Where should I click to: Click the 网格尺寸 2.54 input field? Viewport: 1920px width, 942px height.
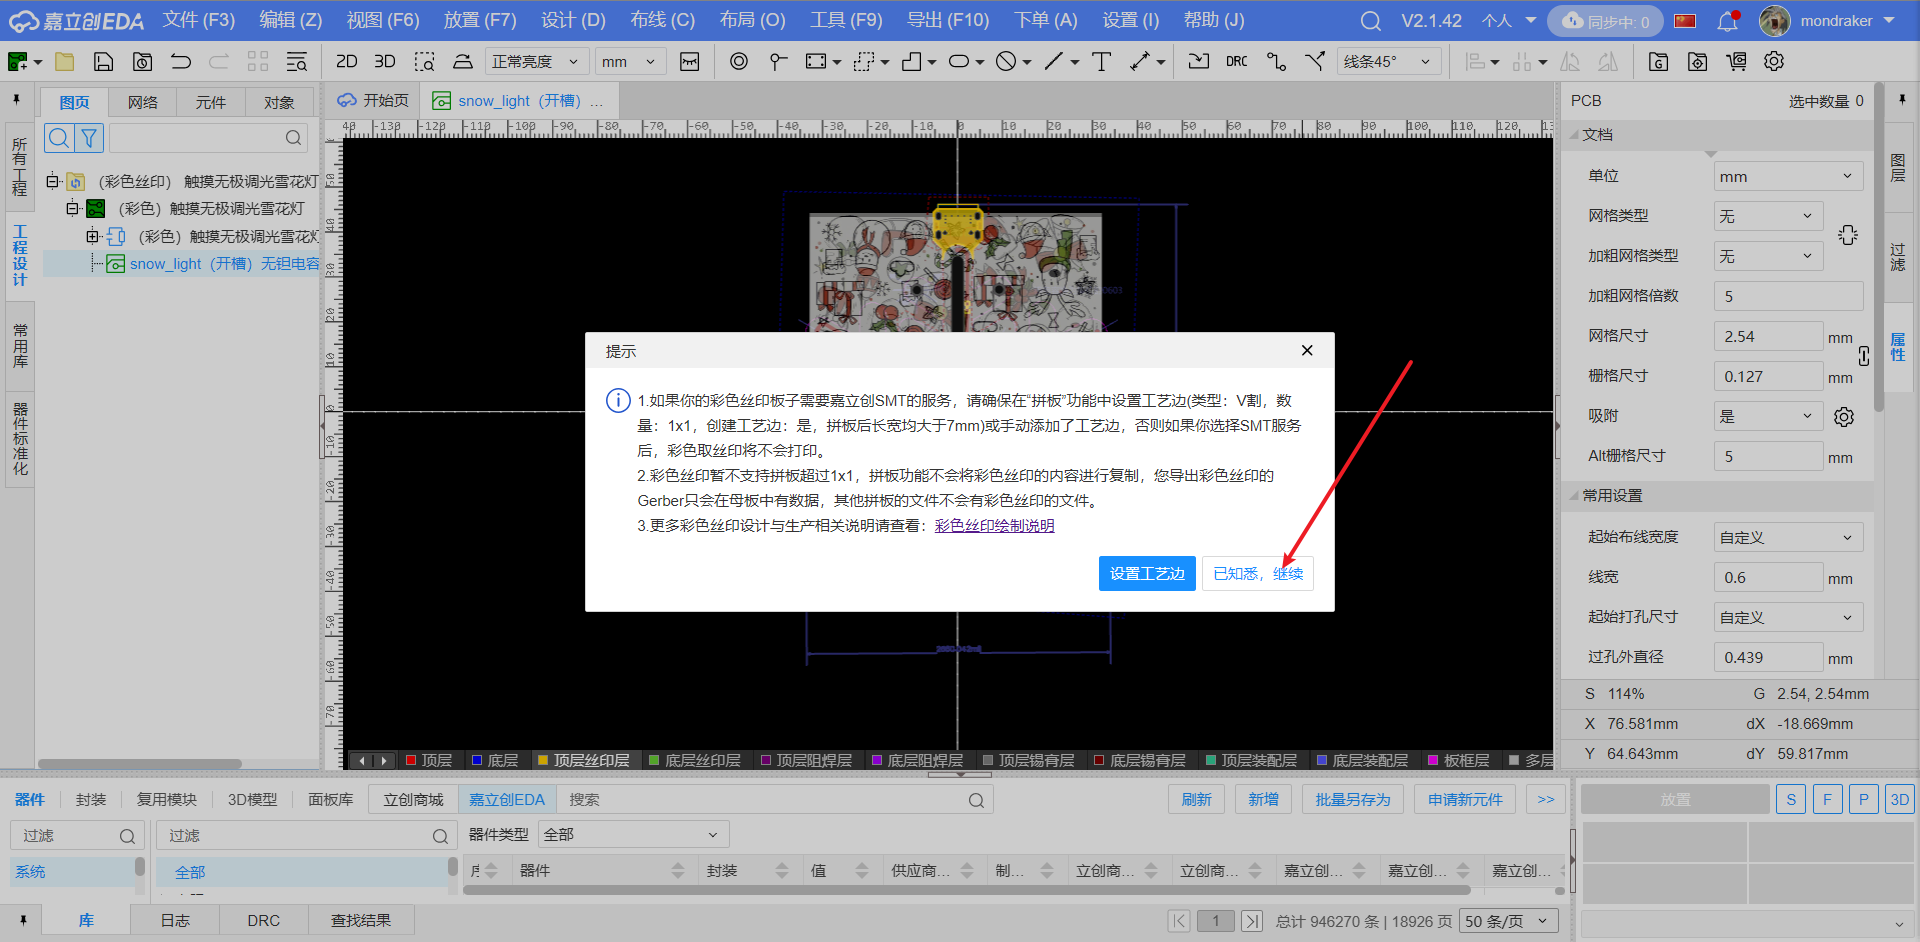(x=1768, y=336)
